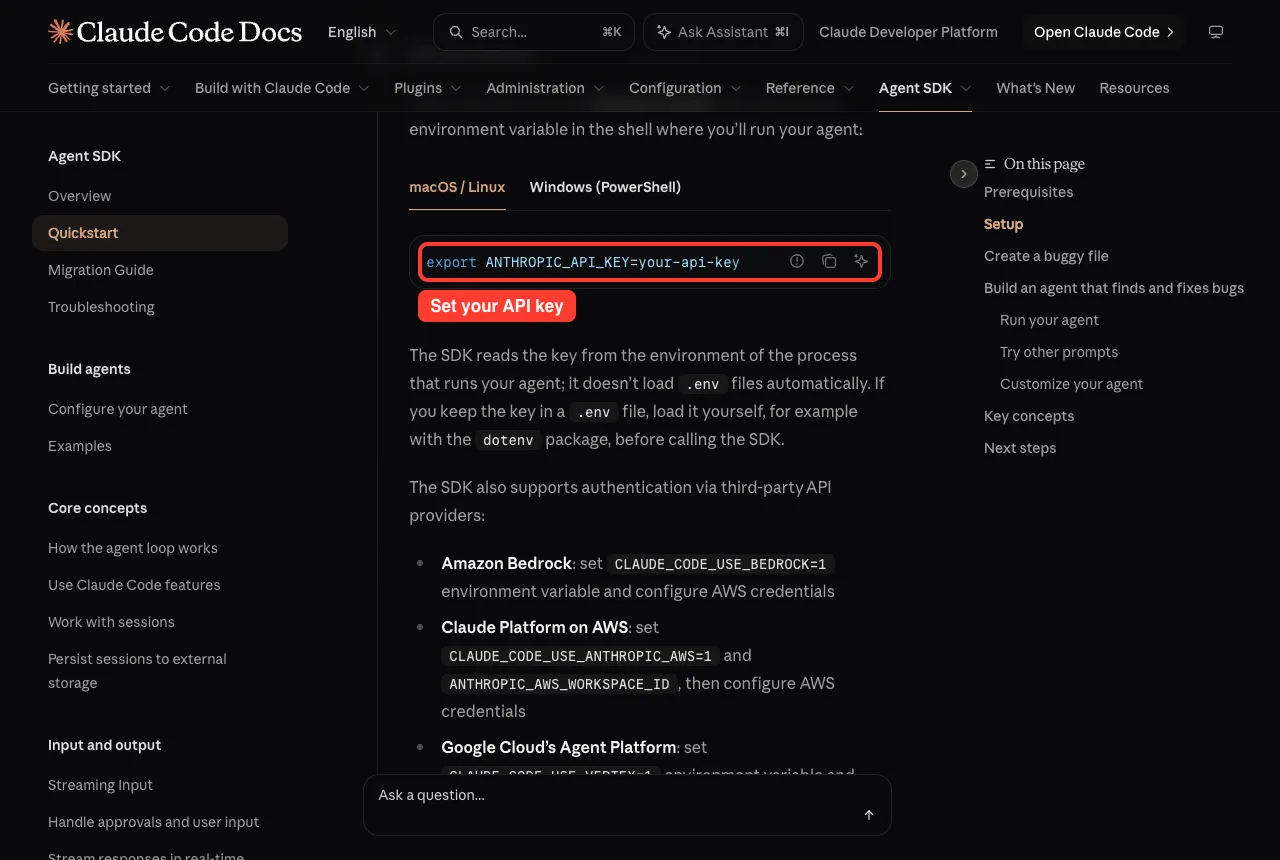1280x860 pixels.
Task: Jump to the Key concepts section
Action: click(x=1029, y=416)
